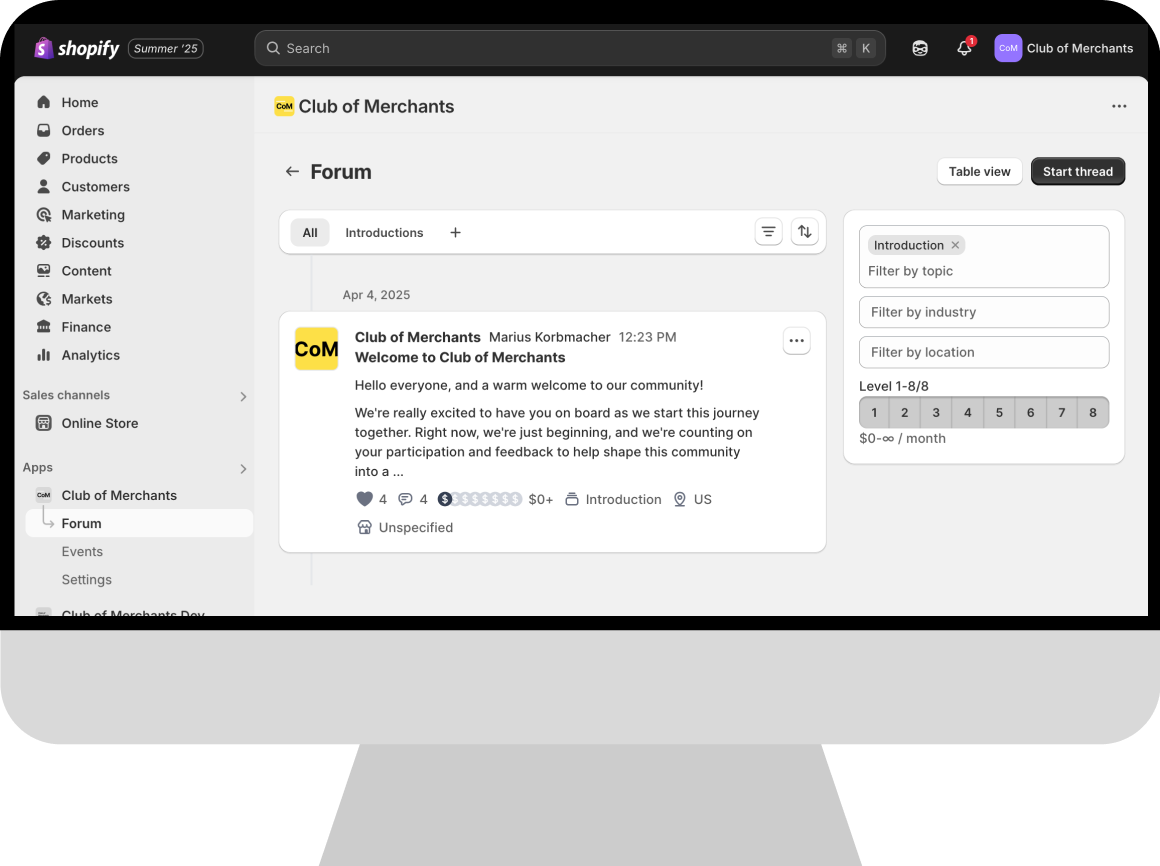Expand the Sales channels section
Image resolution: width=1160 pixels, height=866 pixels.
(x=243, y=396)
